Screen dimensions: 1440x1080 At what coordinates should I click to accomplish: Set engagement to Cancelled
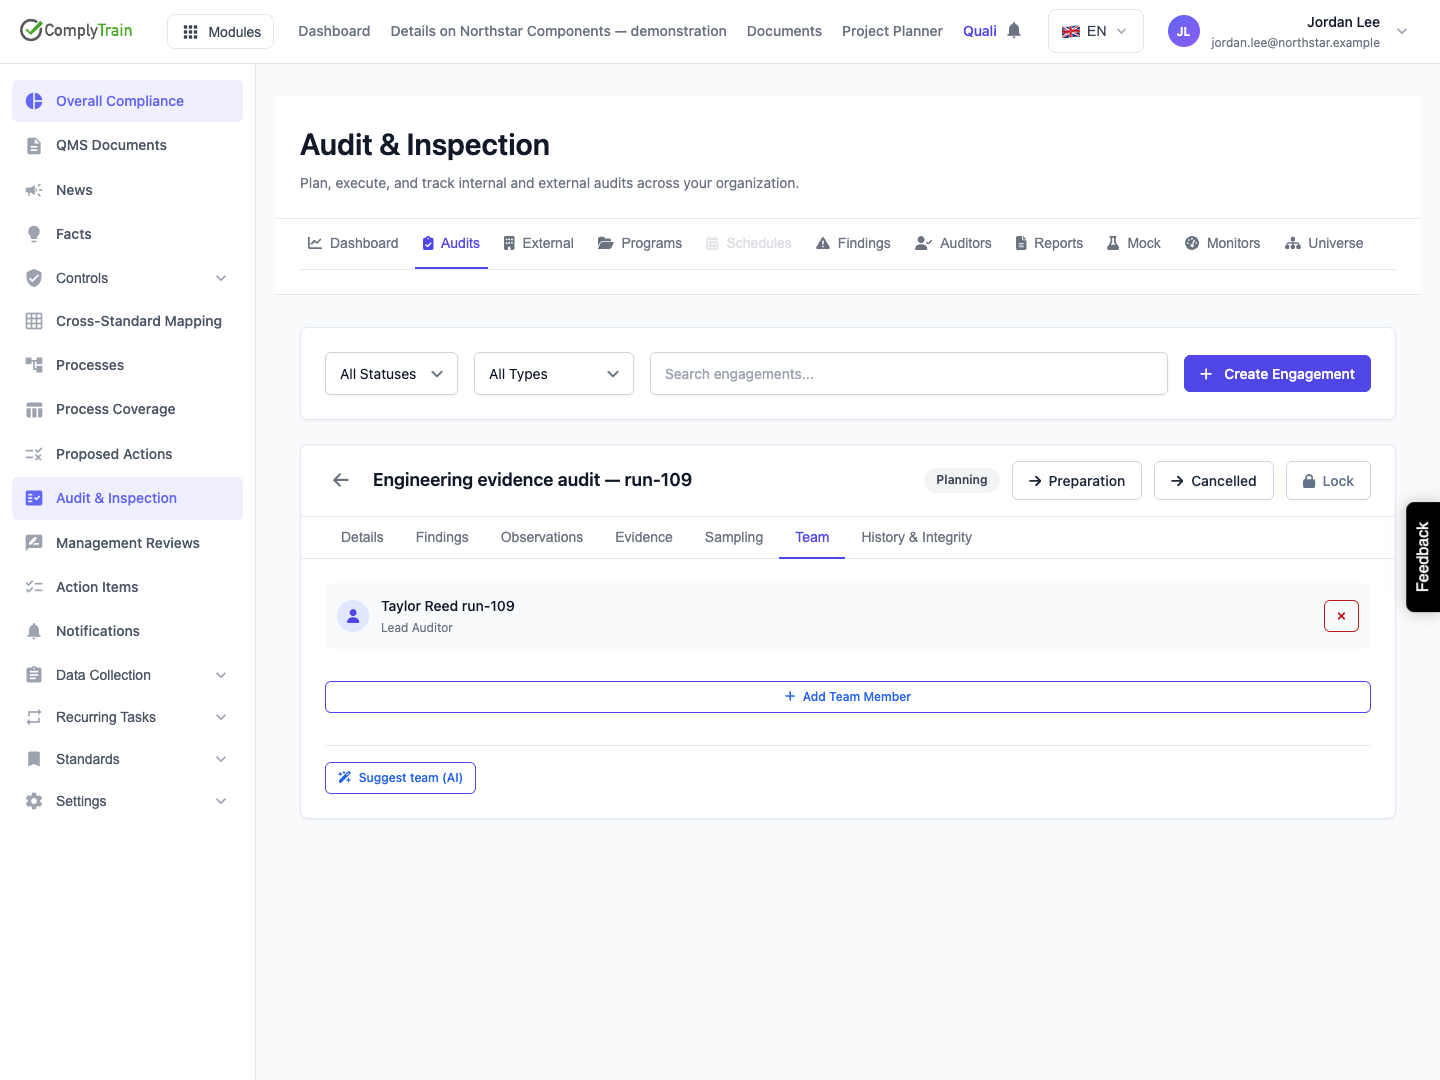pos(1213,481)
